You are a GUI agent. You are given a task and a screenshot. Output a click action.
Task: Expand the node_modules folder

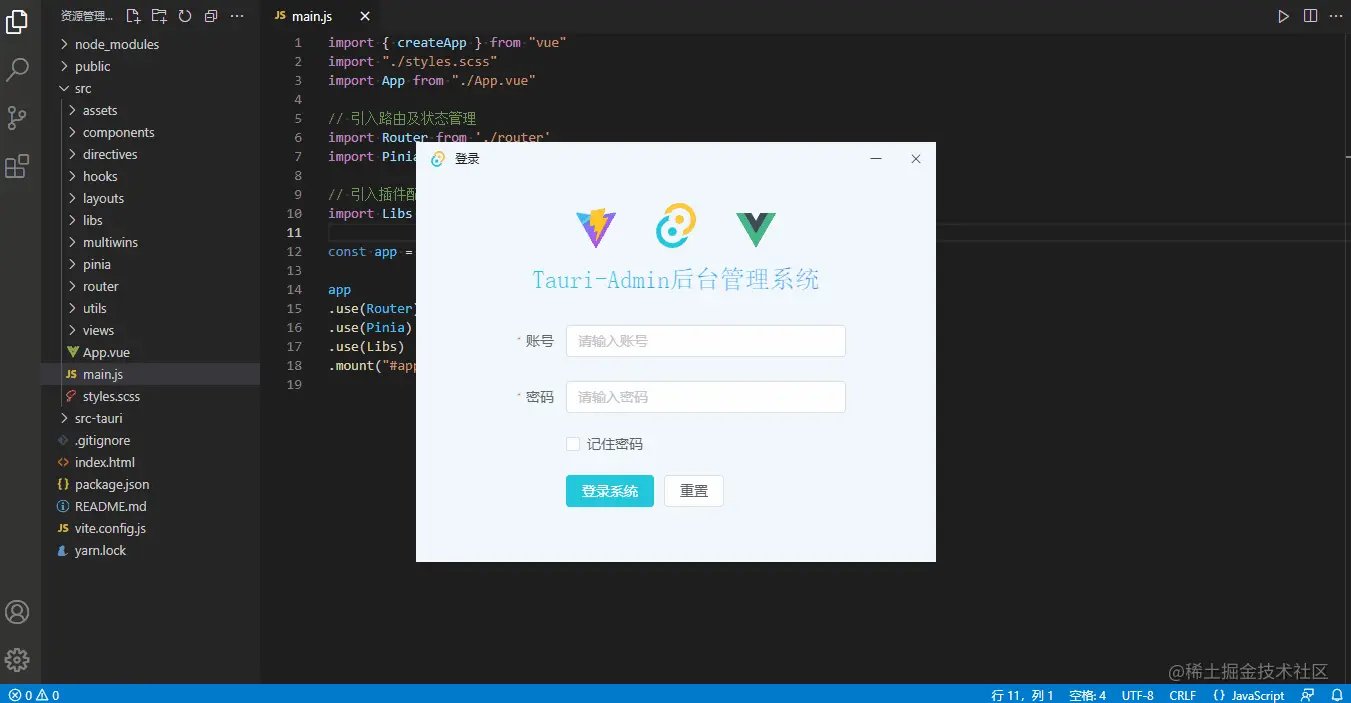click(150, 44)
